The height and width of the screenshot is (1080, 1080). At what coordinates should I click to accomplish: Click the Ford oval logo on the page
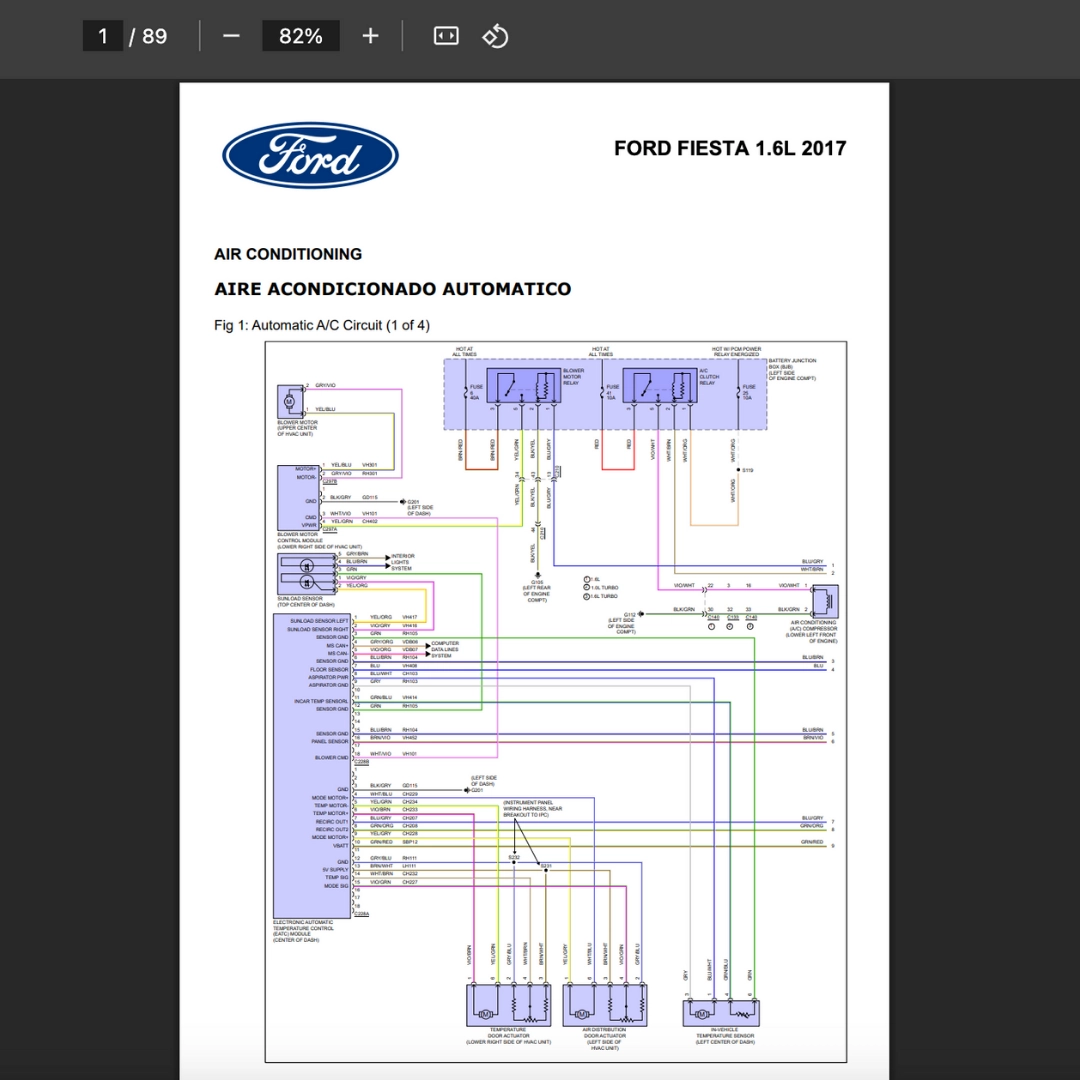[310, 156]
